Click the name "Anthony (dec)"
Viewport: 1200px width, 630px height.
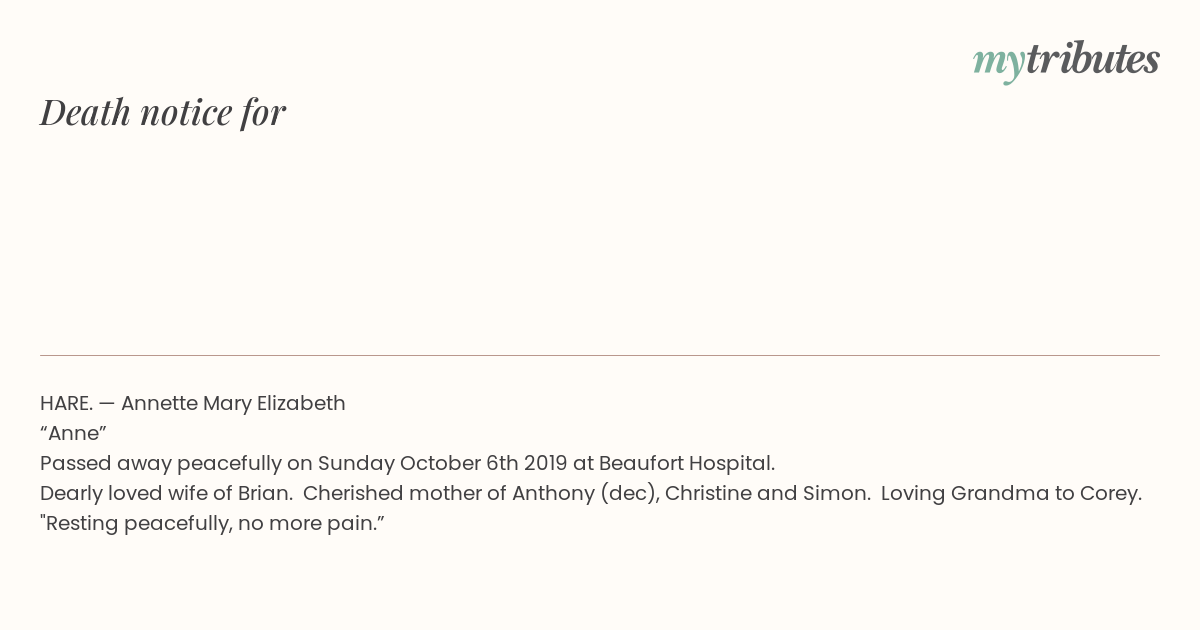click(x=585, y=494)
